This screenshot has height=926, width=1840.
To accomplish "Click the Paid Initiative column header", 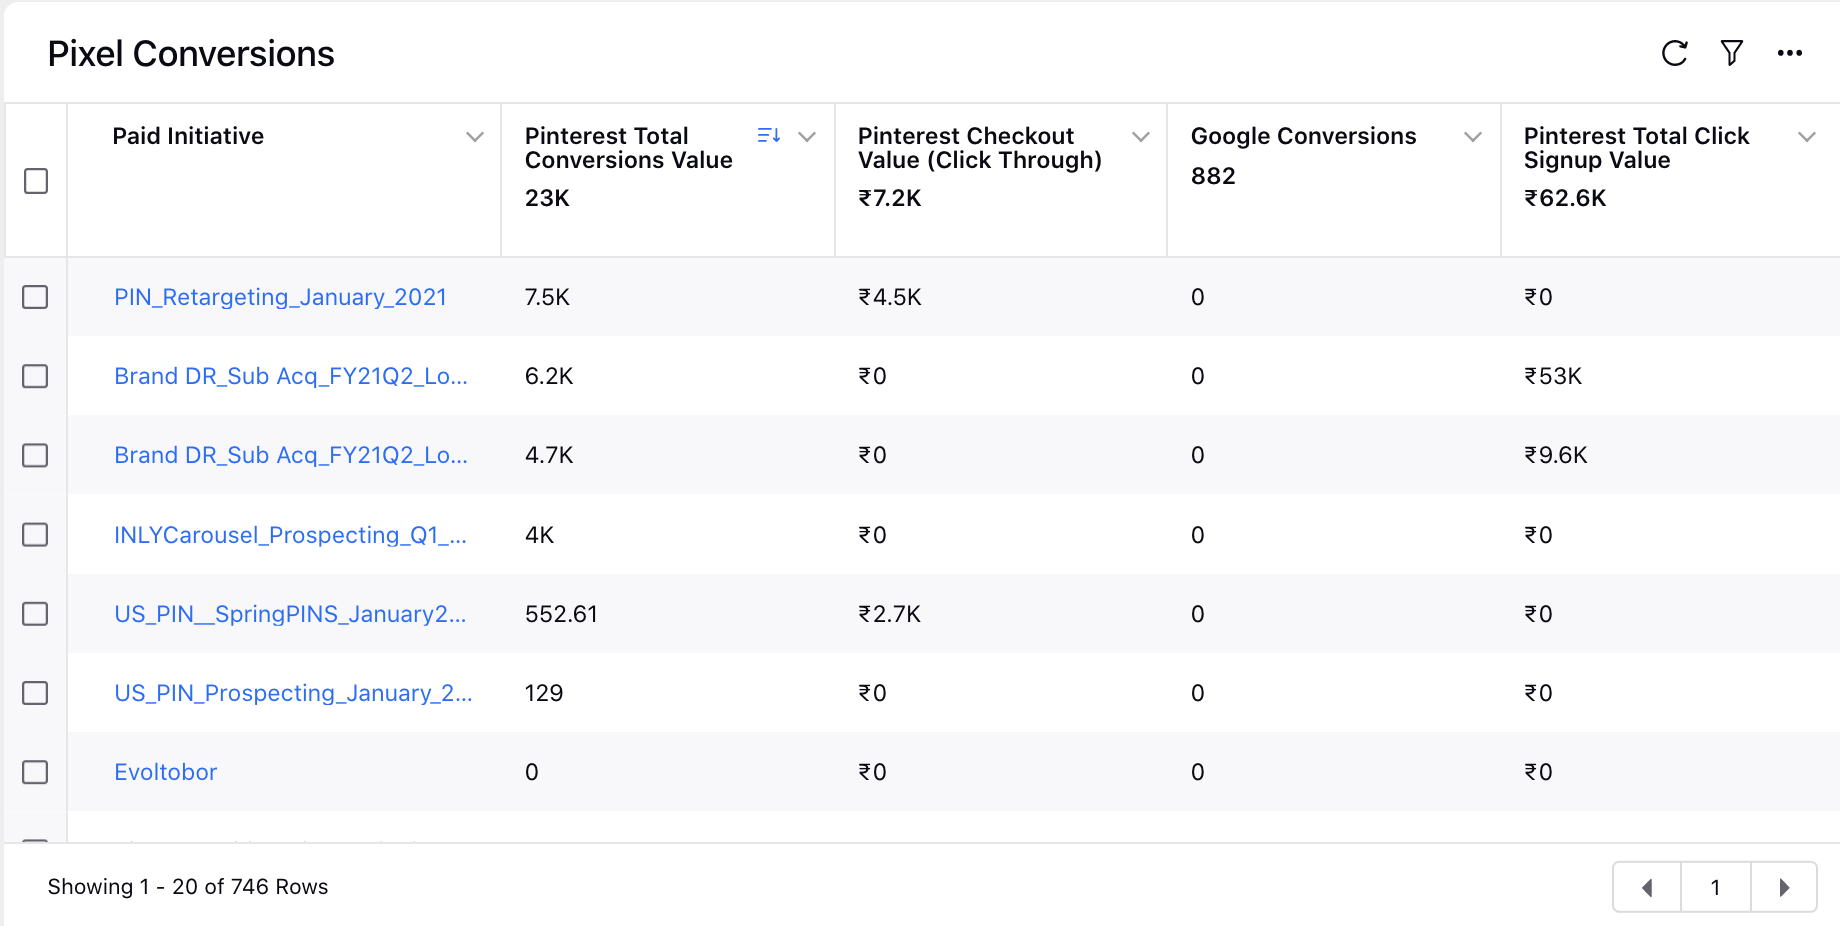I will 188,136.
